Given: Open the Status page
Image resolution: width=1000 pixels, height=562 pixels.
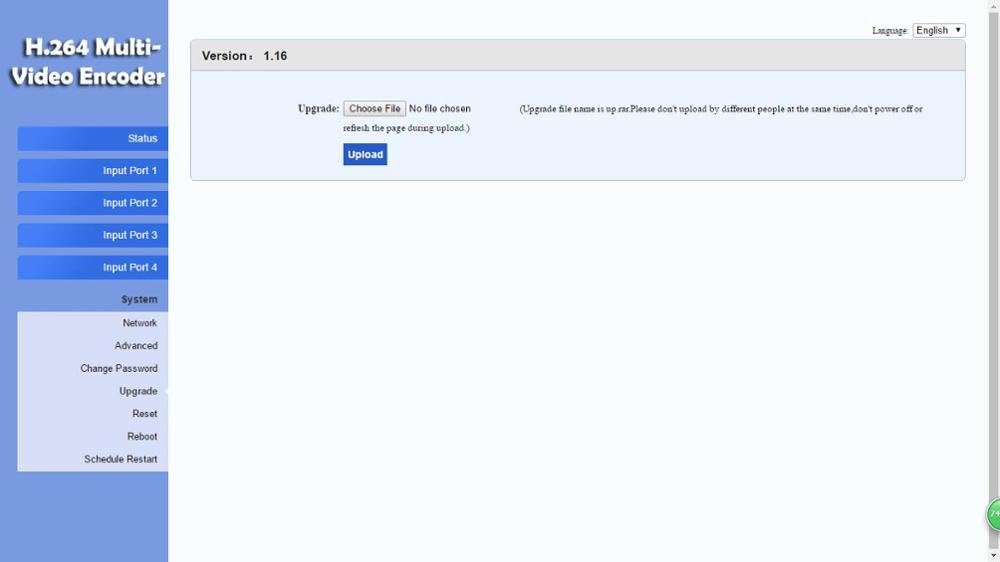Looking at the screenshot, I should [x=93, y=138].
